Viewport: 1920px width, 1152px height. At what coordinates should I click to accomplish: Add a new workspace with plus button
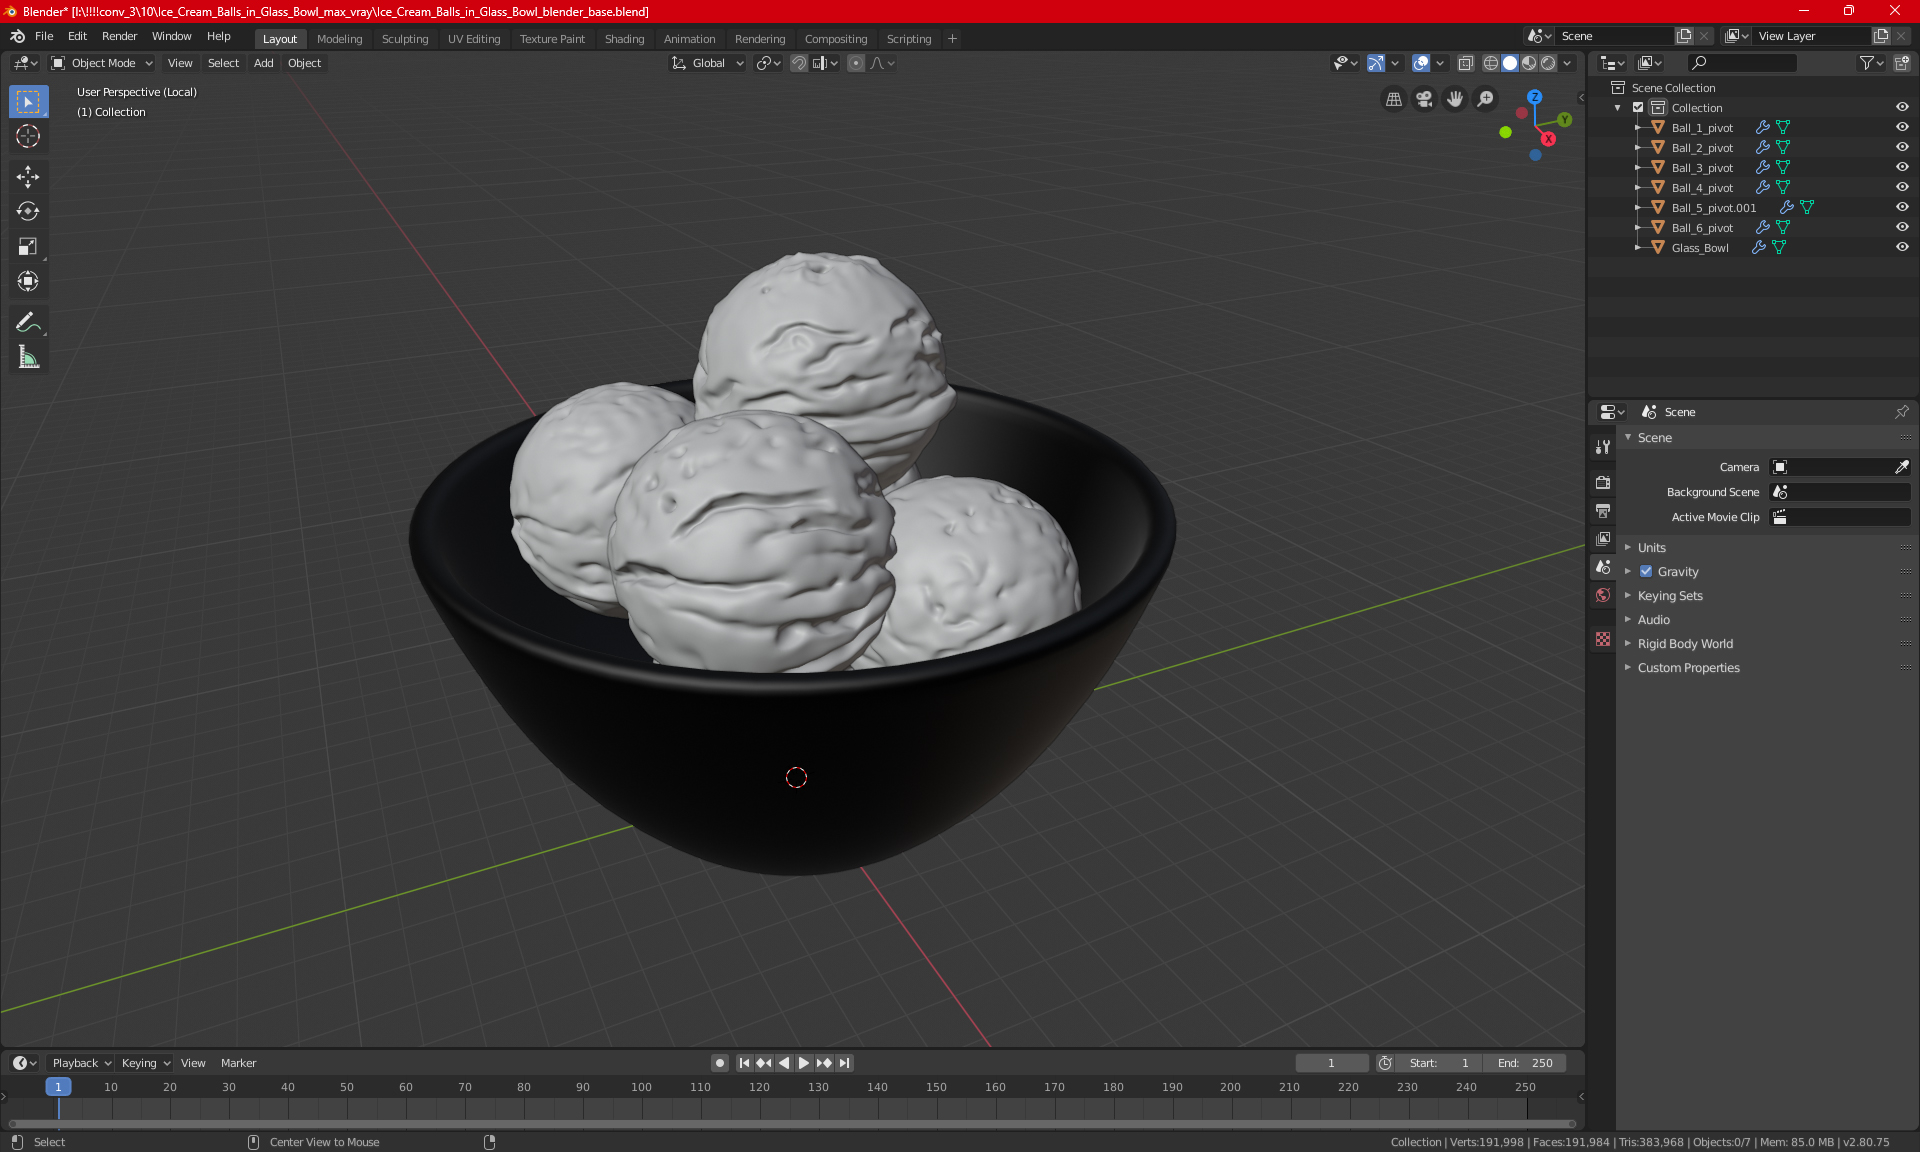tap(952, 39)
